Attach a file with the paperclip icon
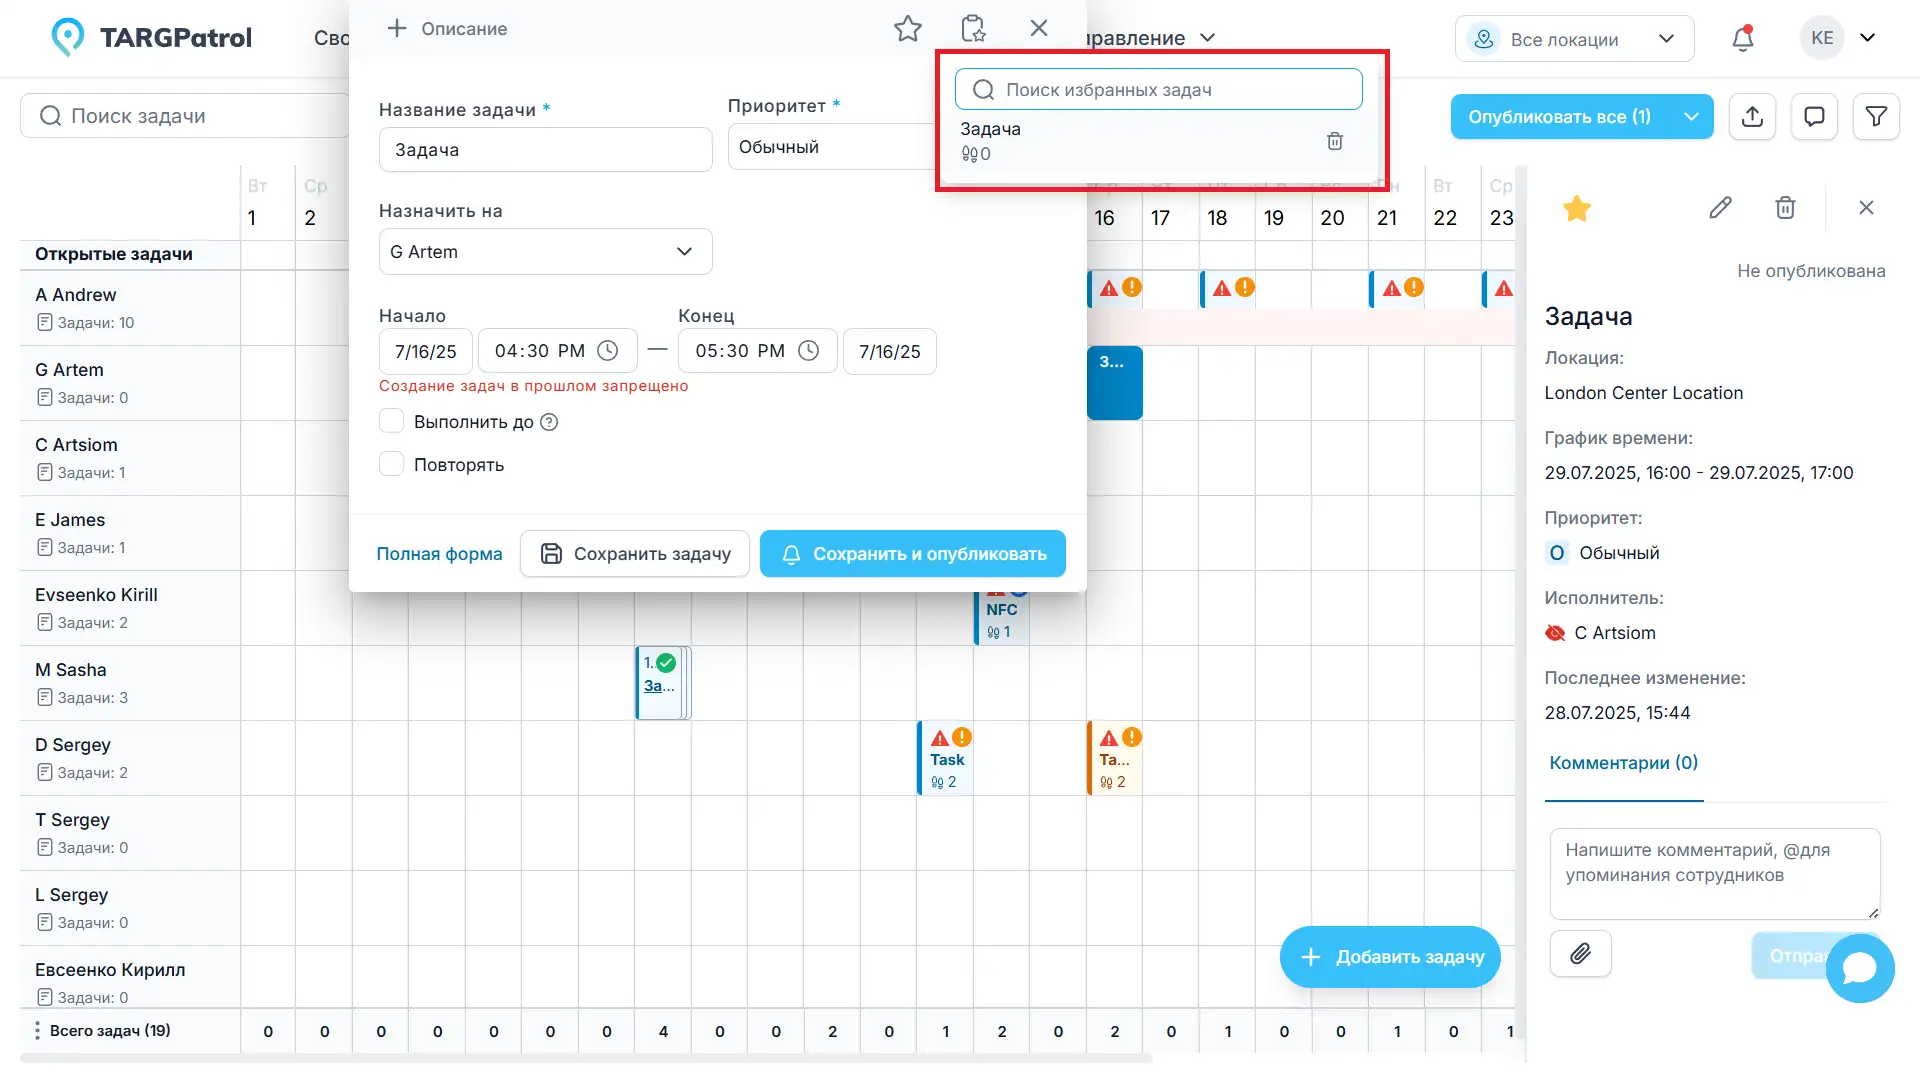The width and height of the screenshot is (1920, 1078). click(1580, 954)
